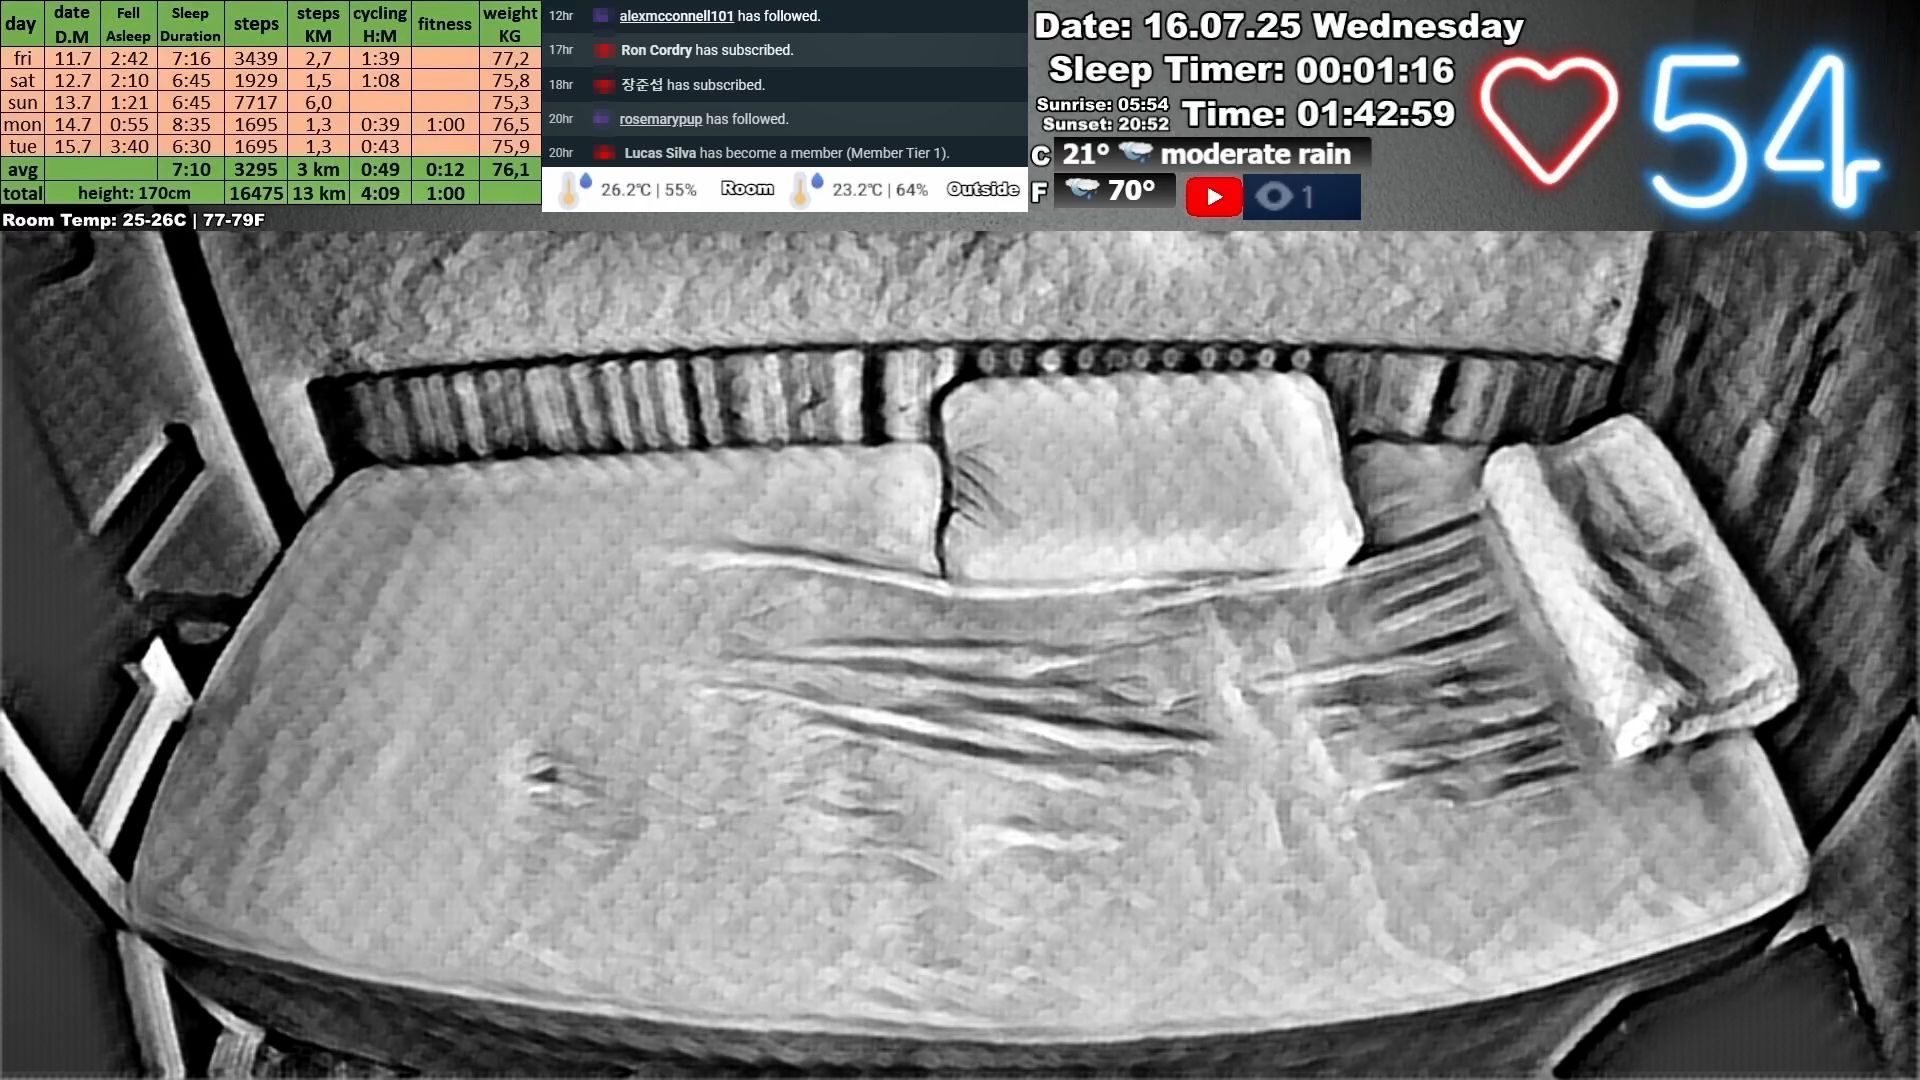1920x1080 pixels.
Task: Click the Time: 01:42:59 clock
Action: click(1318, 114)
